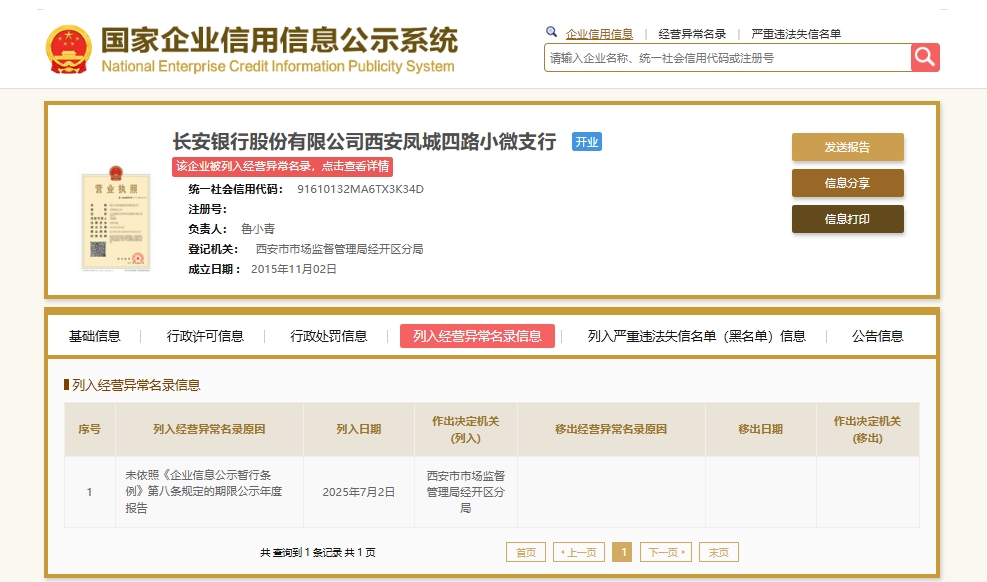Open the 严重违法失信名单 navigation link

[797, 33]
